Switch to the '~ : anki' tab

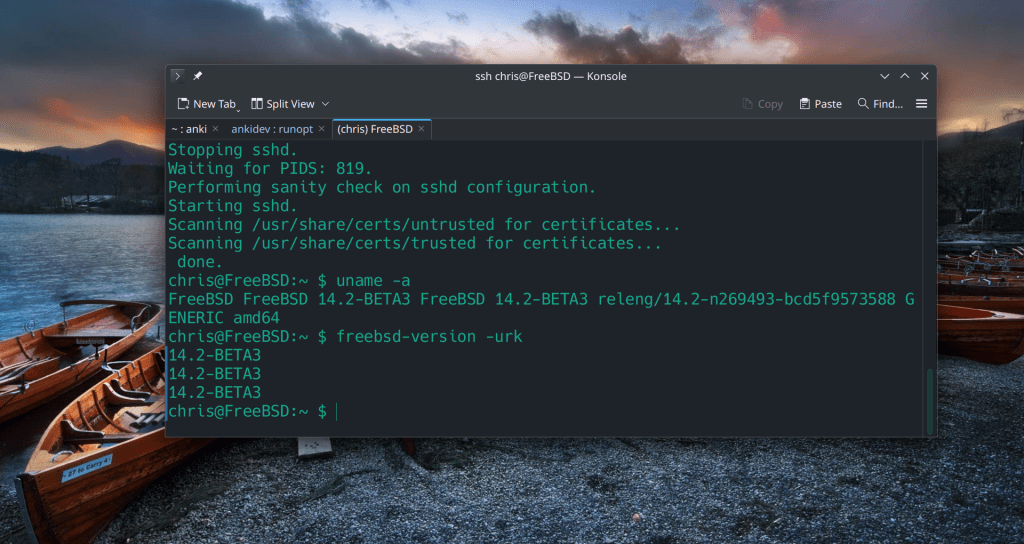[187, 129]
